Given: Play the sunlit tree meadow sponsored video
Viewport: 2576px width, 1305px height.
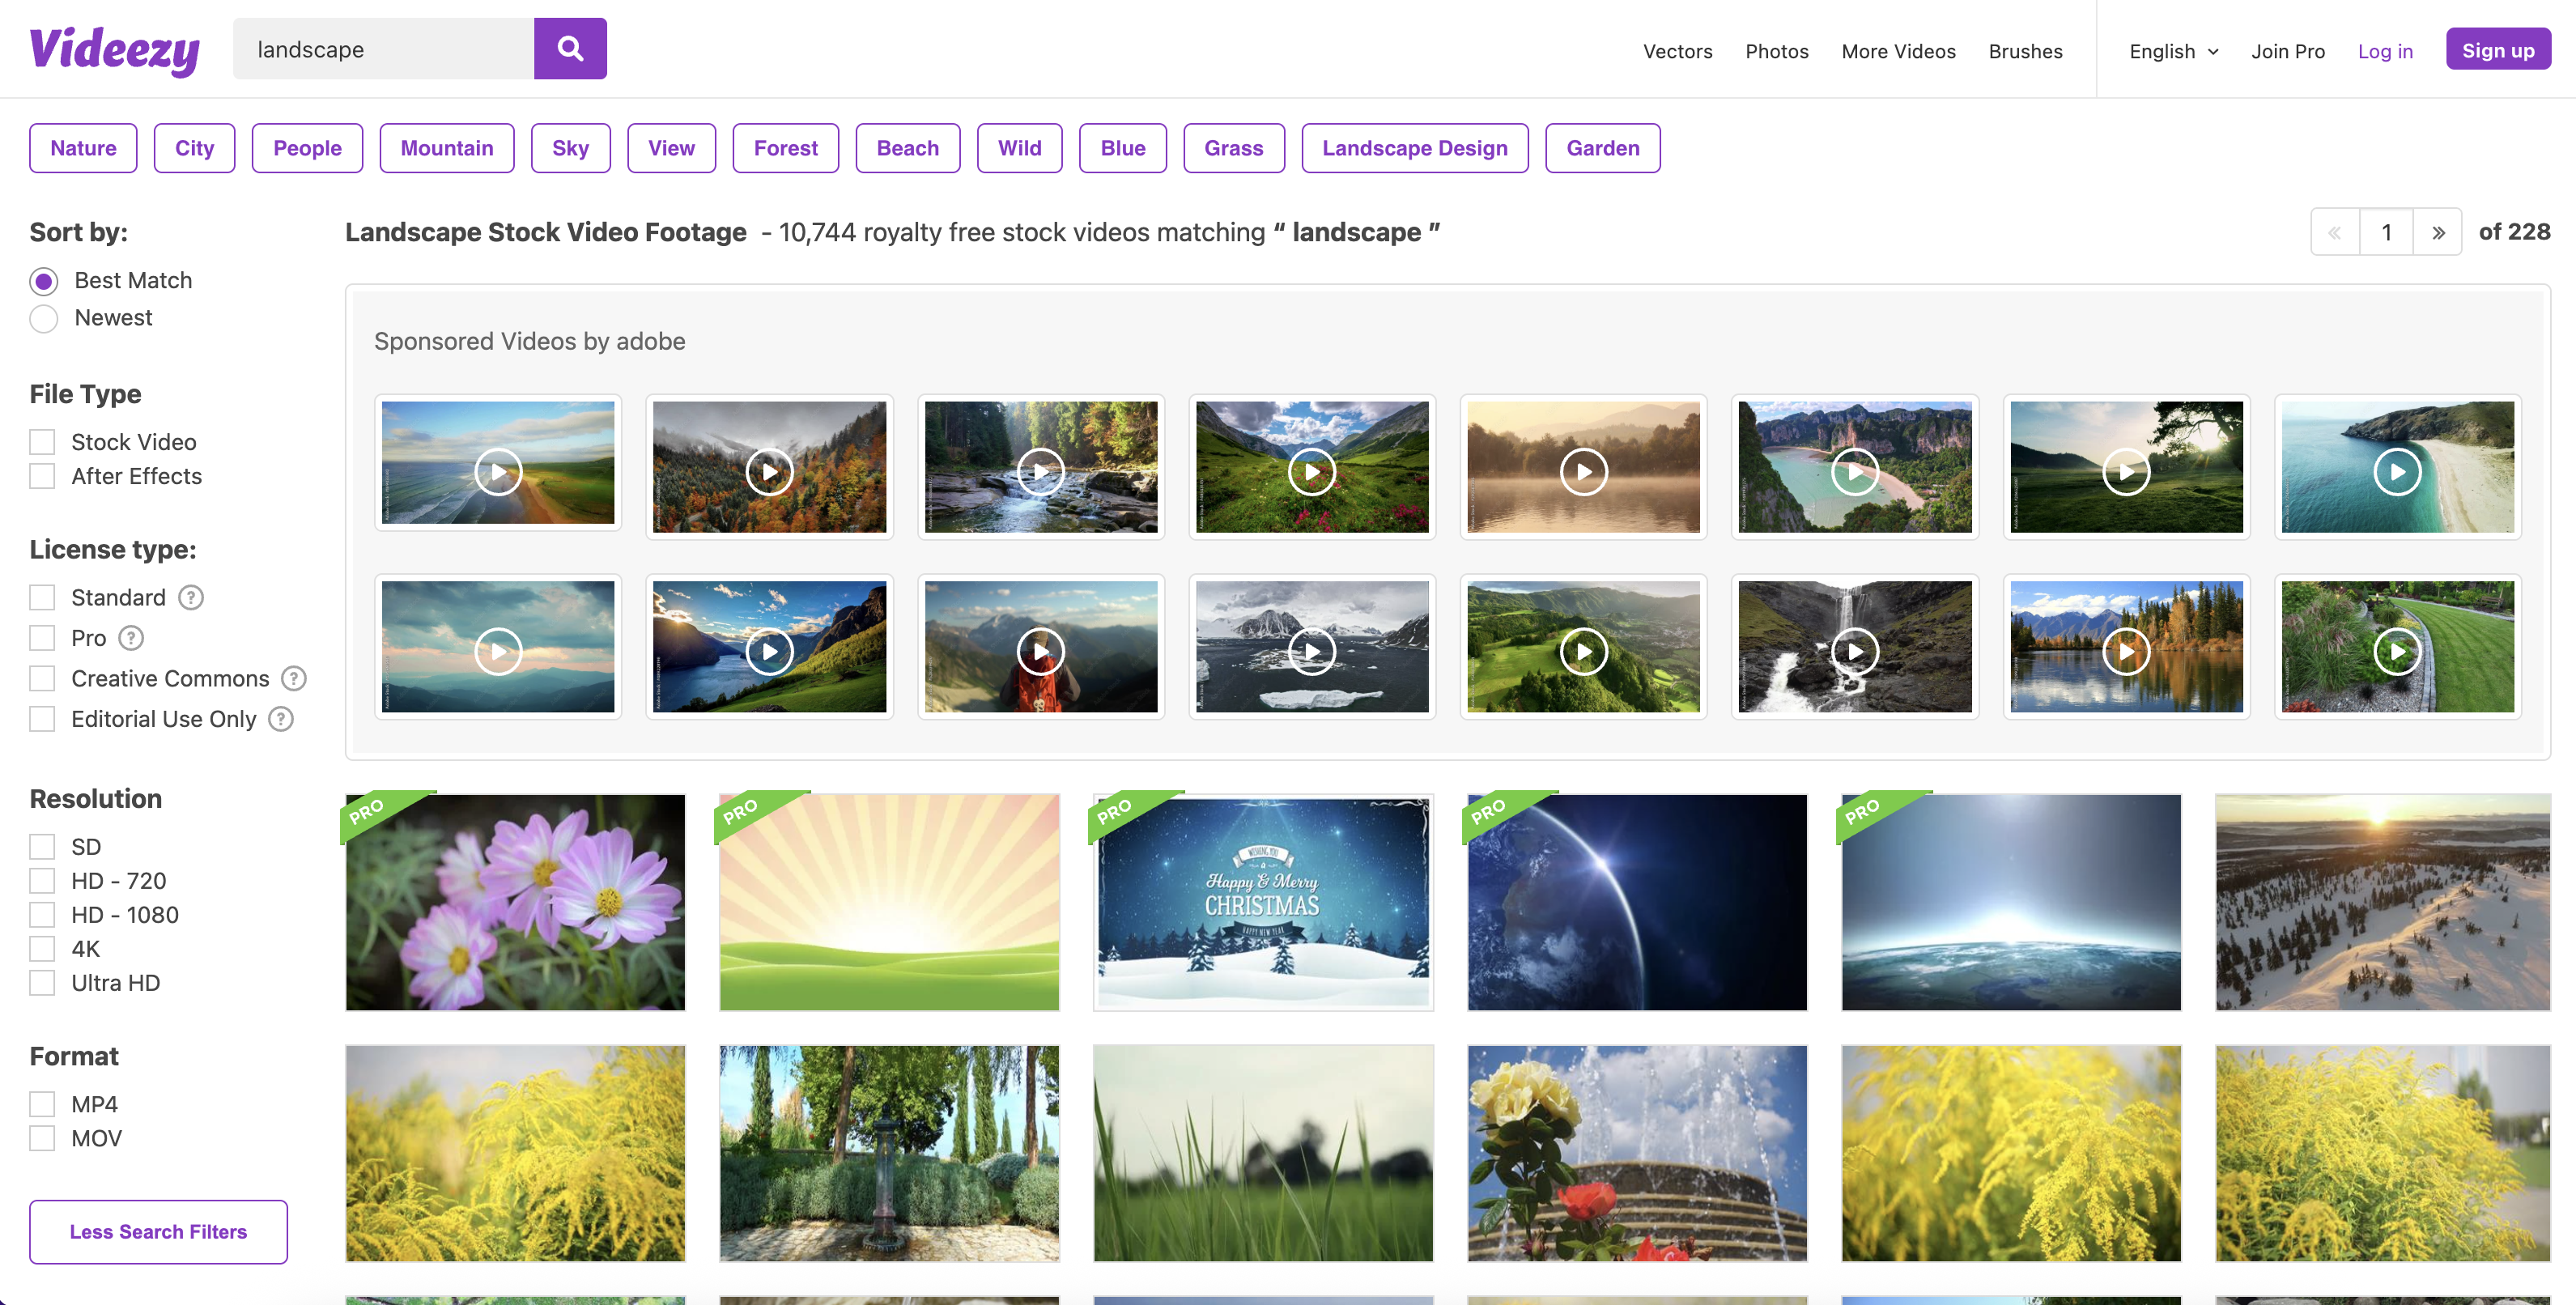Looking at the screenshot, I should (x=2127, y=466).
